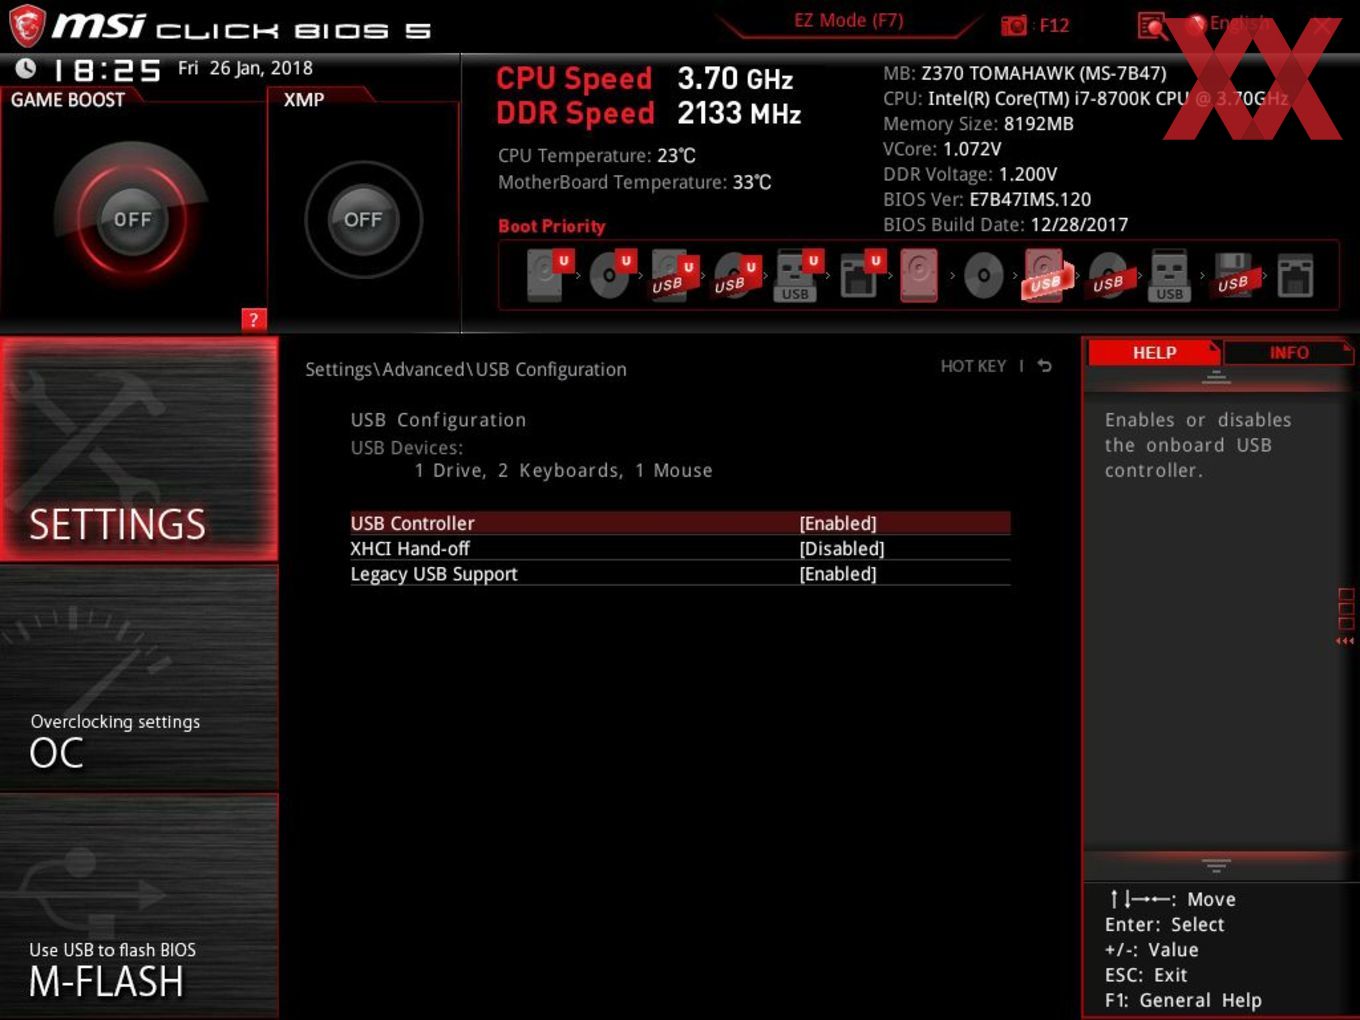Screen dimensions: 1360x1020
Task: Toggle the XMP knob
Action: click(363, 219)
